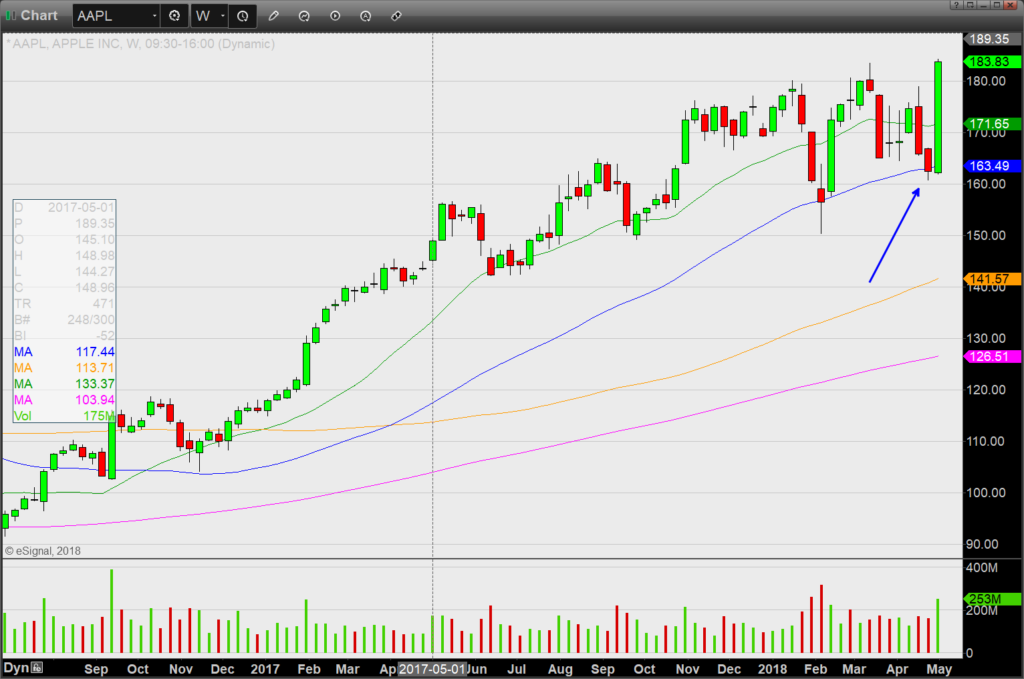Click the 171.65 green MA price label
Viewport: 1024px width, 679px height.
992,123
